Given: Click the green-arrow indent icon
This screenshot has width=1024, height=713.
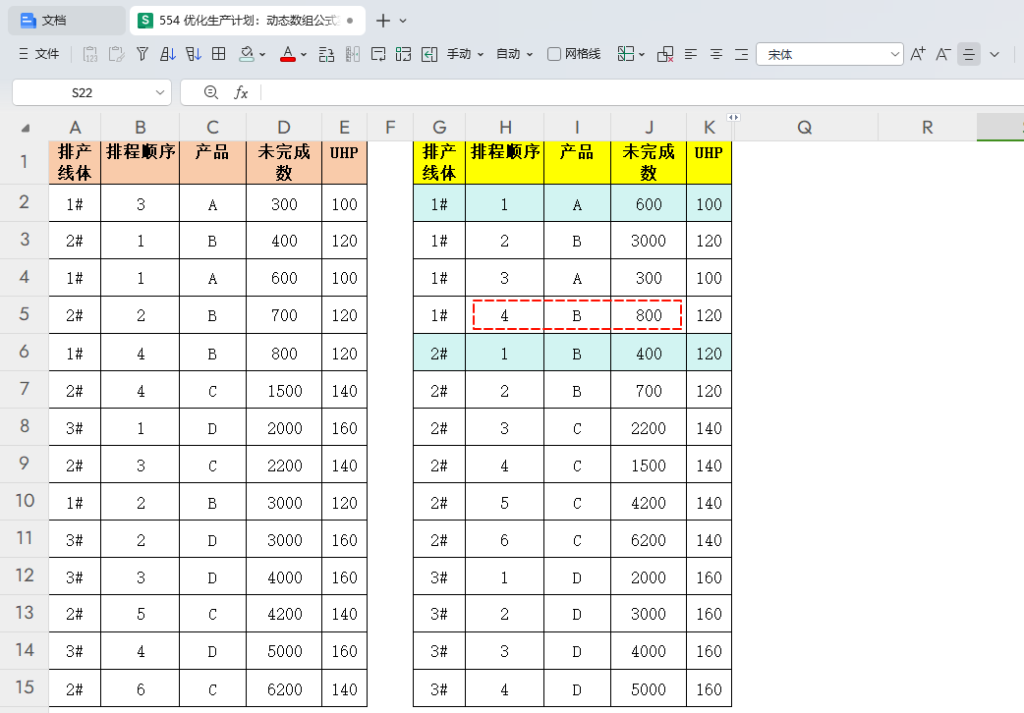Looking at the screenshot, I should [429, 54].
